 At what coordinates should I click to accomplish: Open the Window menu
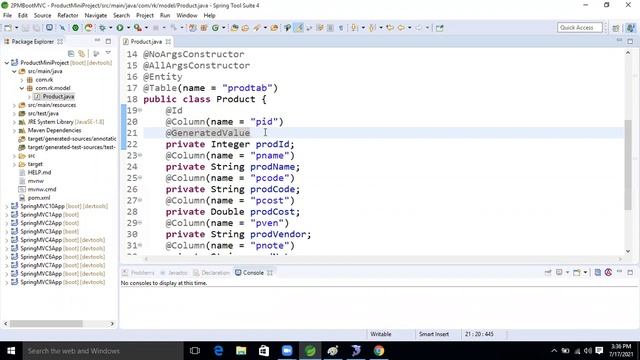click(x=187, y=16)
